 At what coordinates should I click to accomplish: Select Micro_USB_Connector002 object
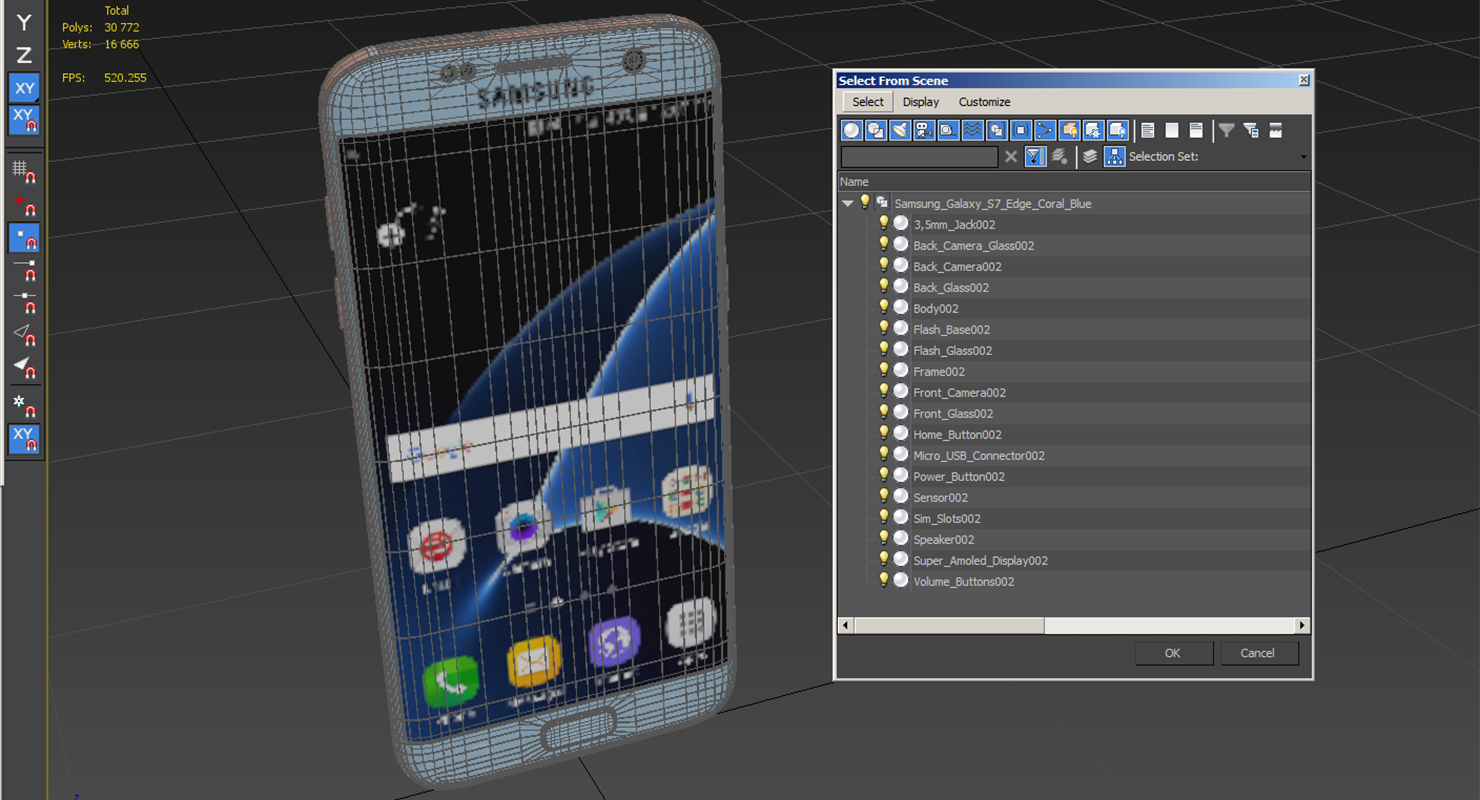(x=979, y=456)
